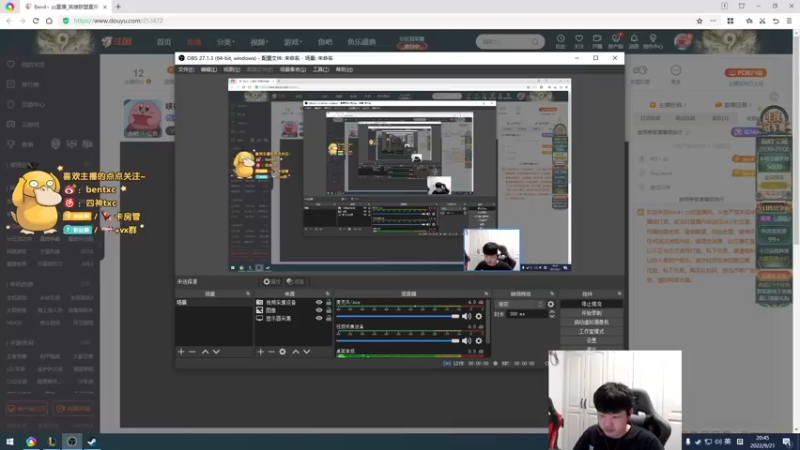Open the OBS 场景集合(S) menu
The height and width of the screenshot is (450, 800).
pos(293,69)
